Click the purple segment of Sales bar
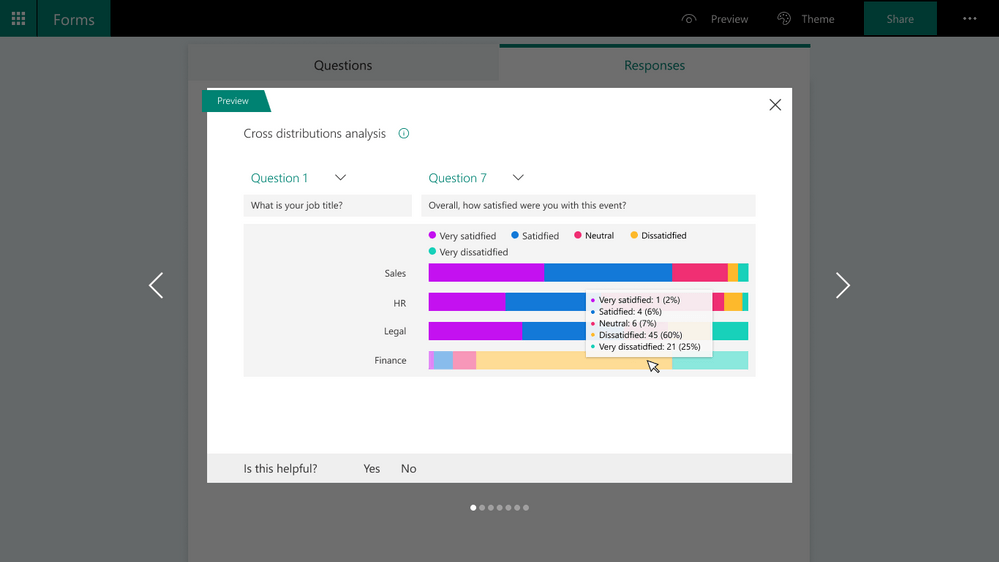999x562 pixels. (x=486, y=273)
